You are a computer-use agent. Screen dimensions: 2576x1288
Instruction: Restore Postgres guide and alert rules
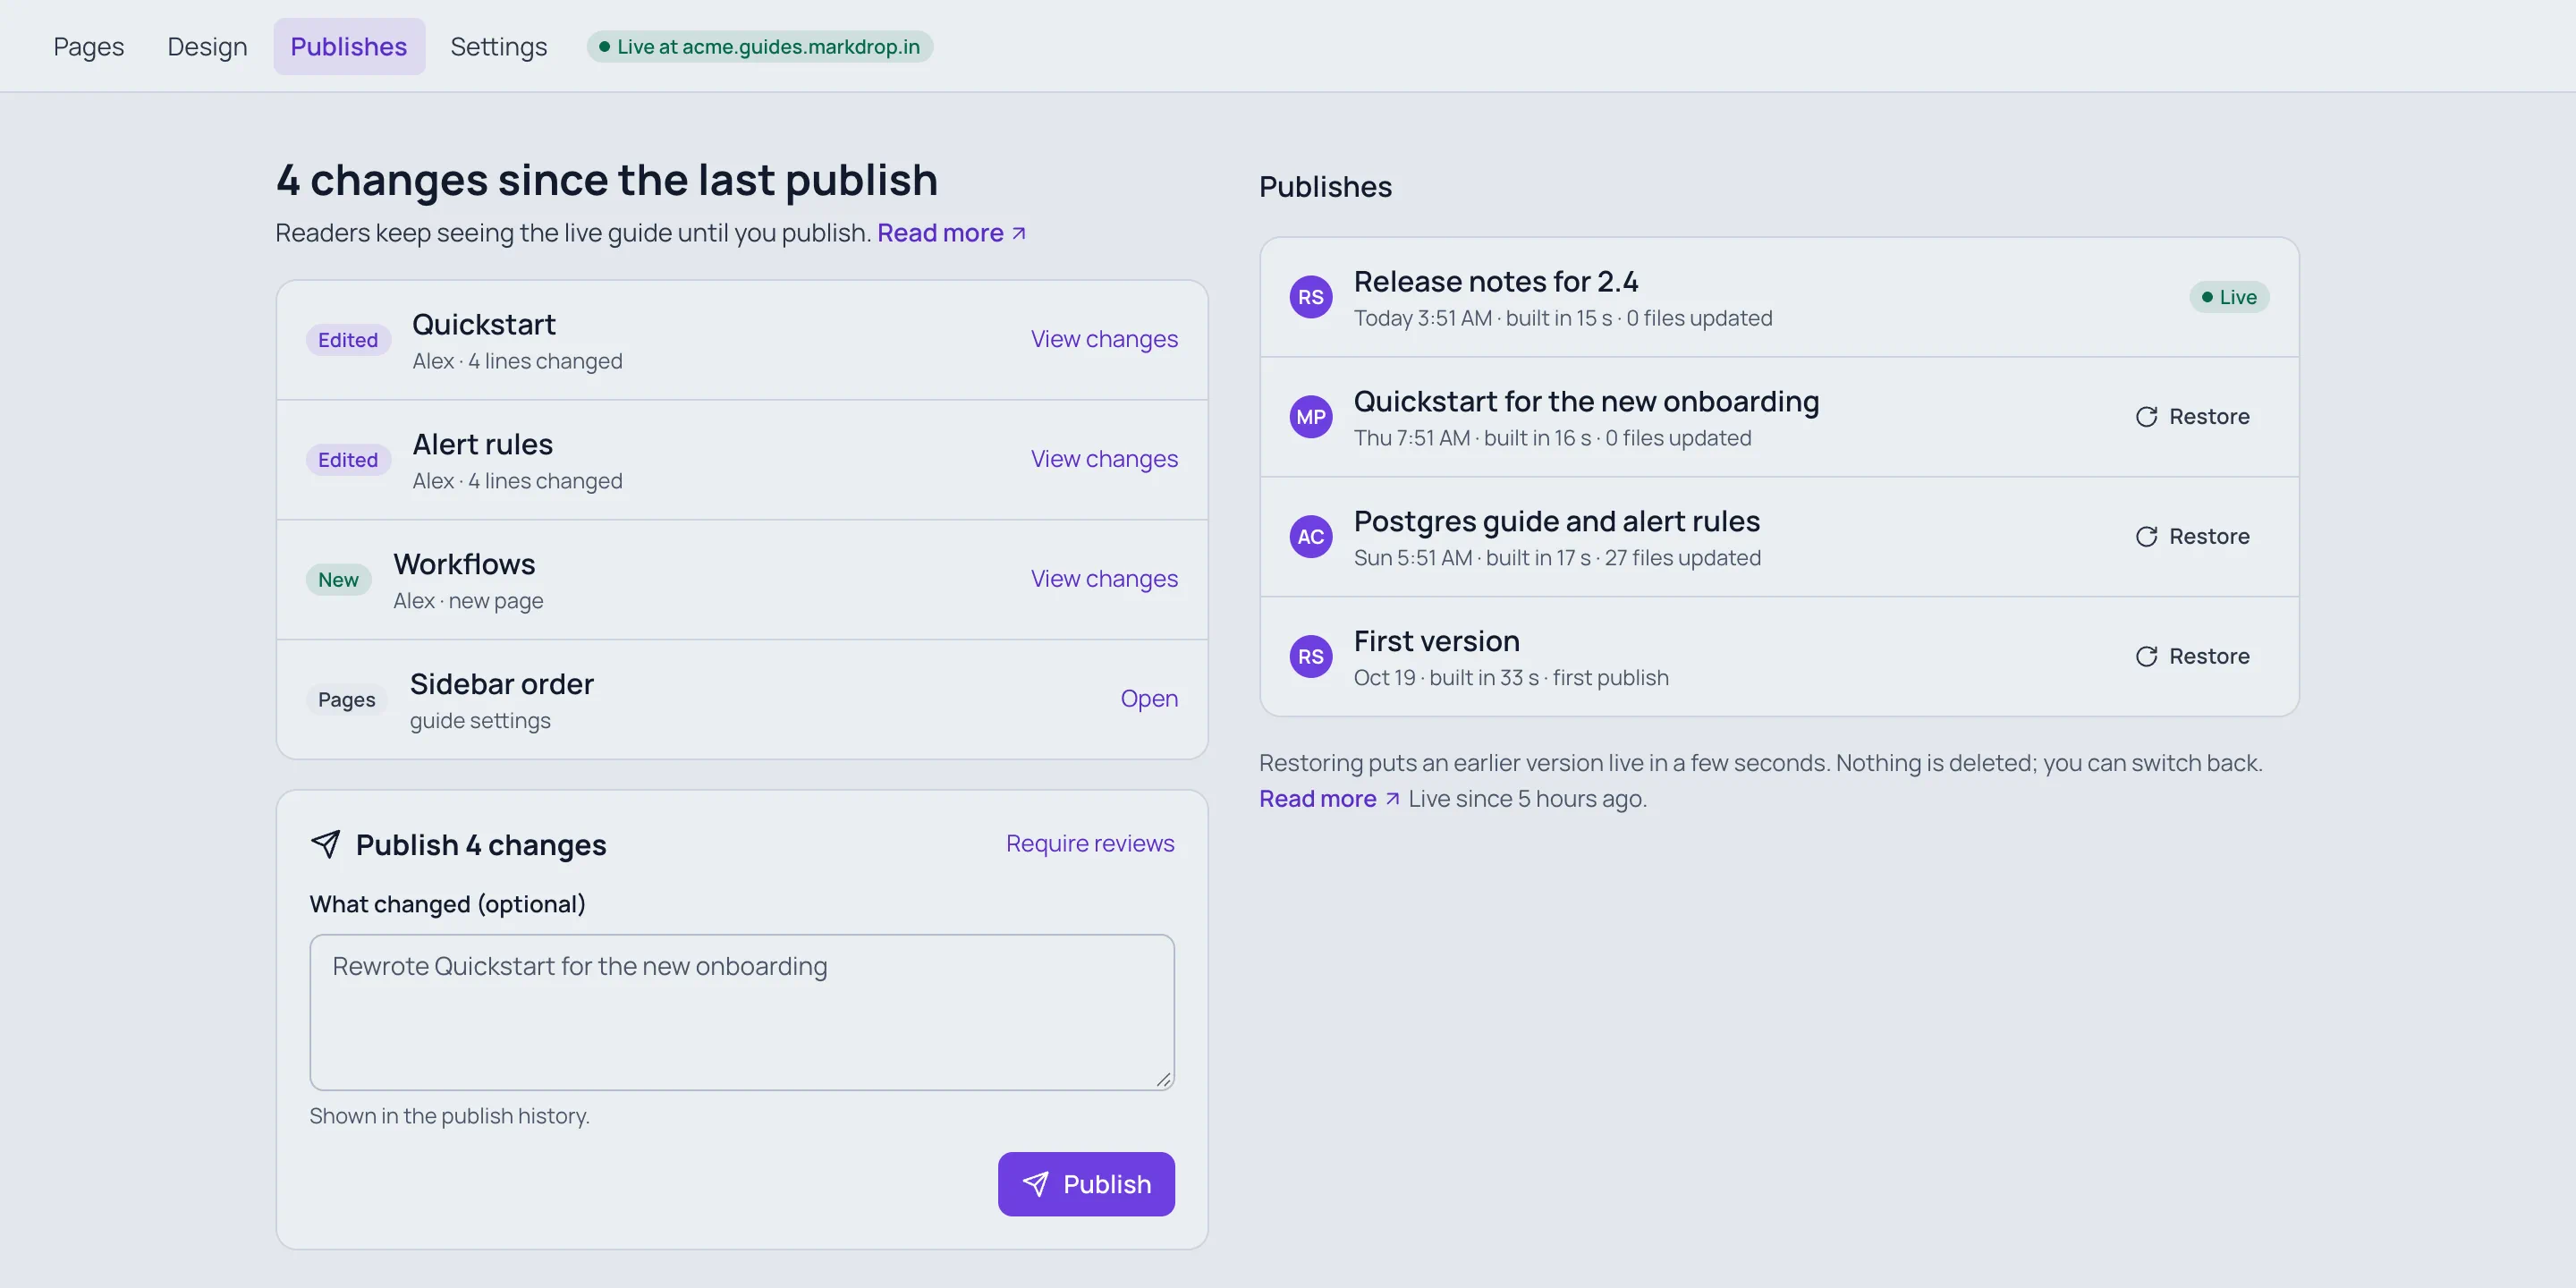[2192, 536]
